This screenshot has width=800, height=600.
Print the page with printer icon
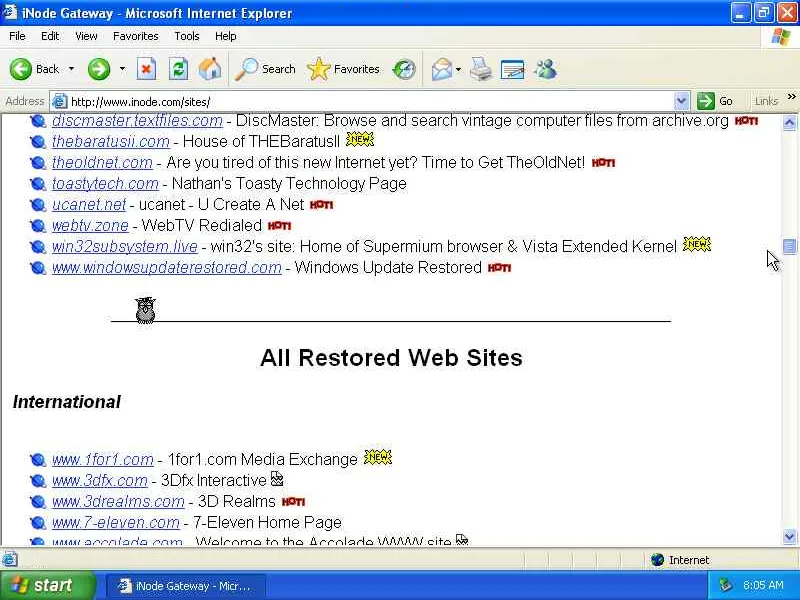pyautogui.click(x=481, y=69)
